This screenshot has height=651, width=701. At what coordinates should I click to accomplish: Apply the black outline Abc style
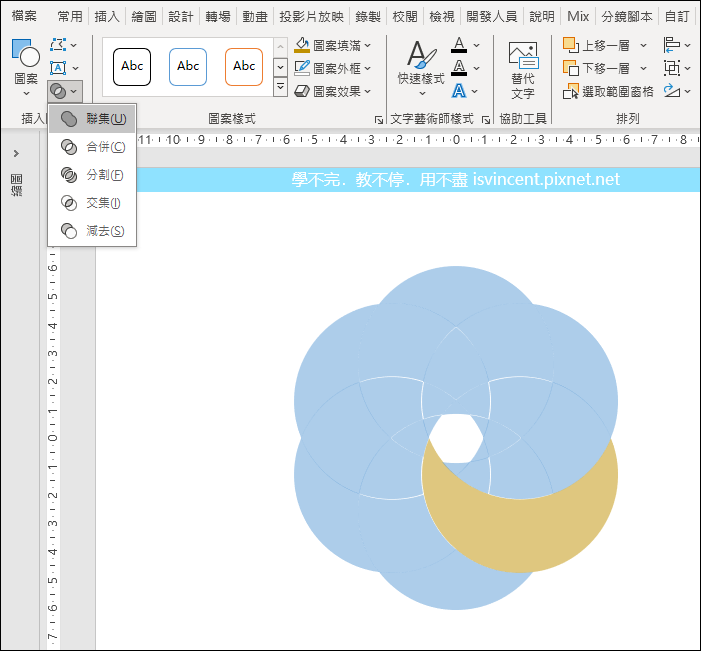coord(132,67)
